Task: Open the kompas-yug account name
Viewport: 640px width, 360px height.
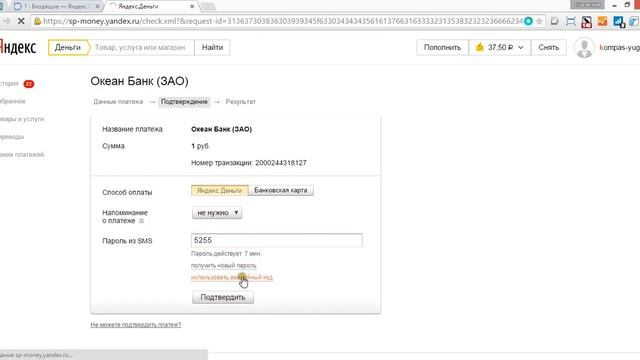Action: tap(620, 47)
